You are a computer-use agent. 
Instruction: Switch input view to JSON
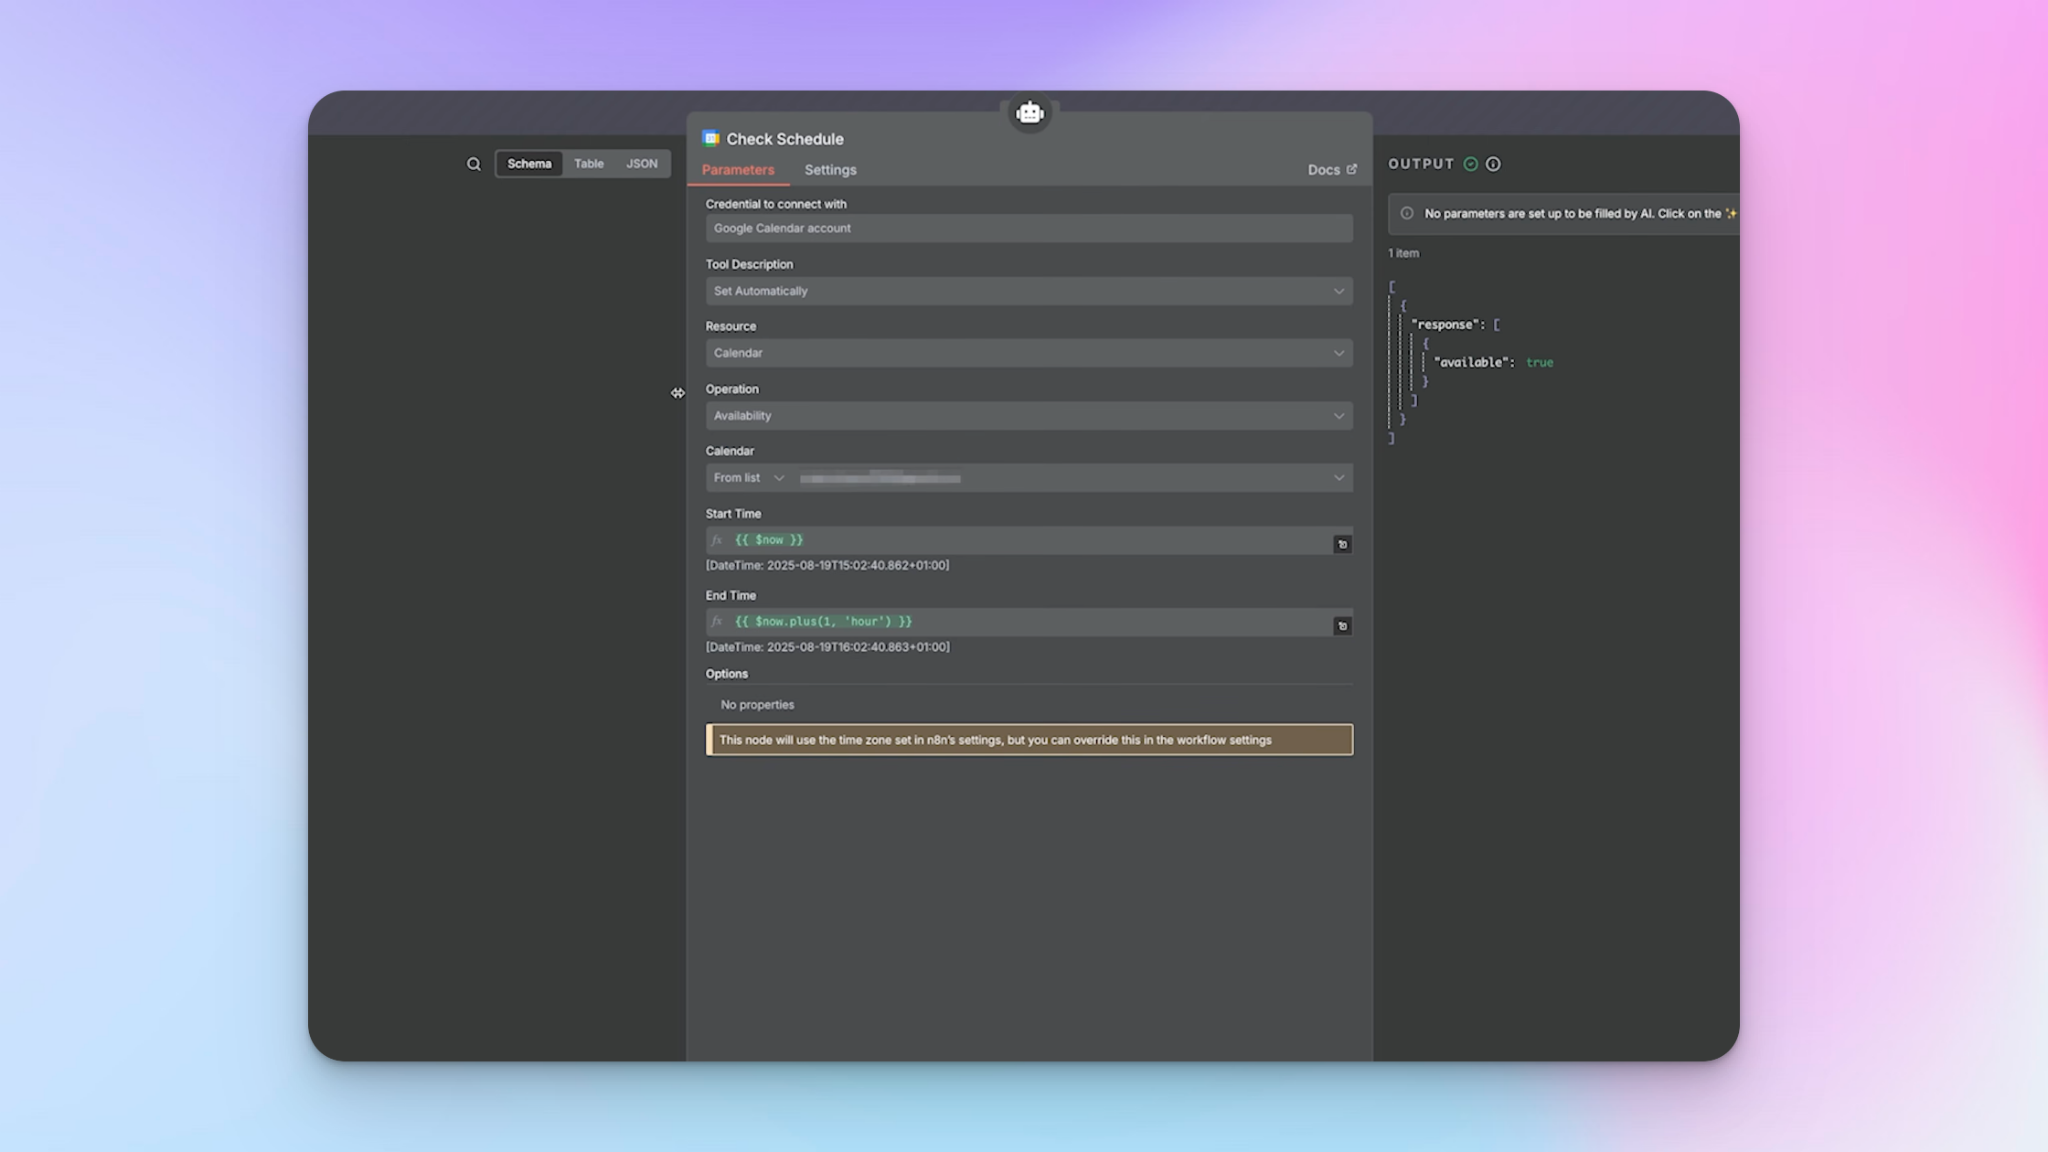point(641,164)
